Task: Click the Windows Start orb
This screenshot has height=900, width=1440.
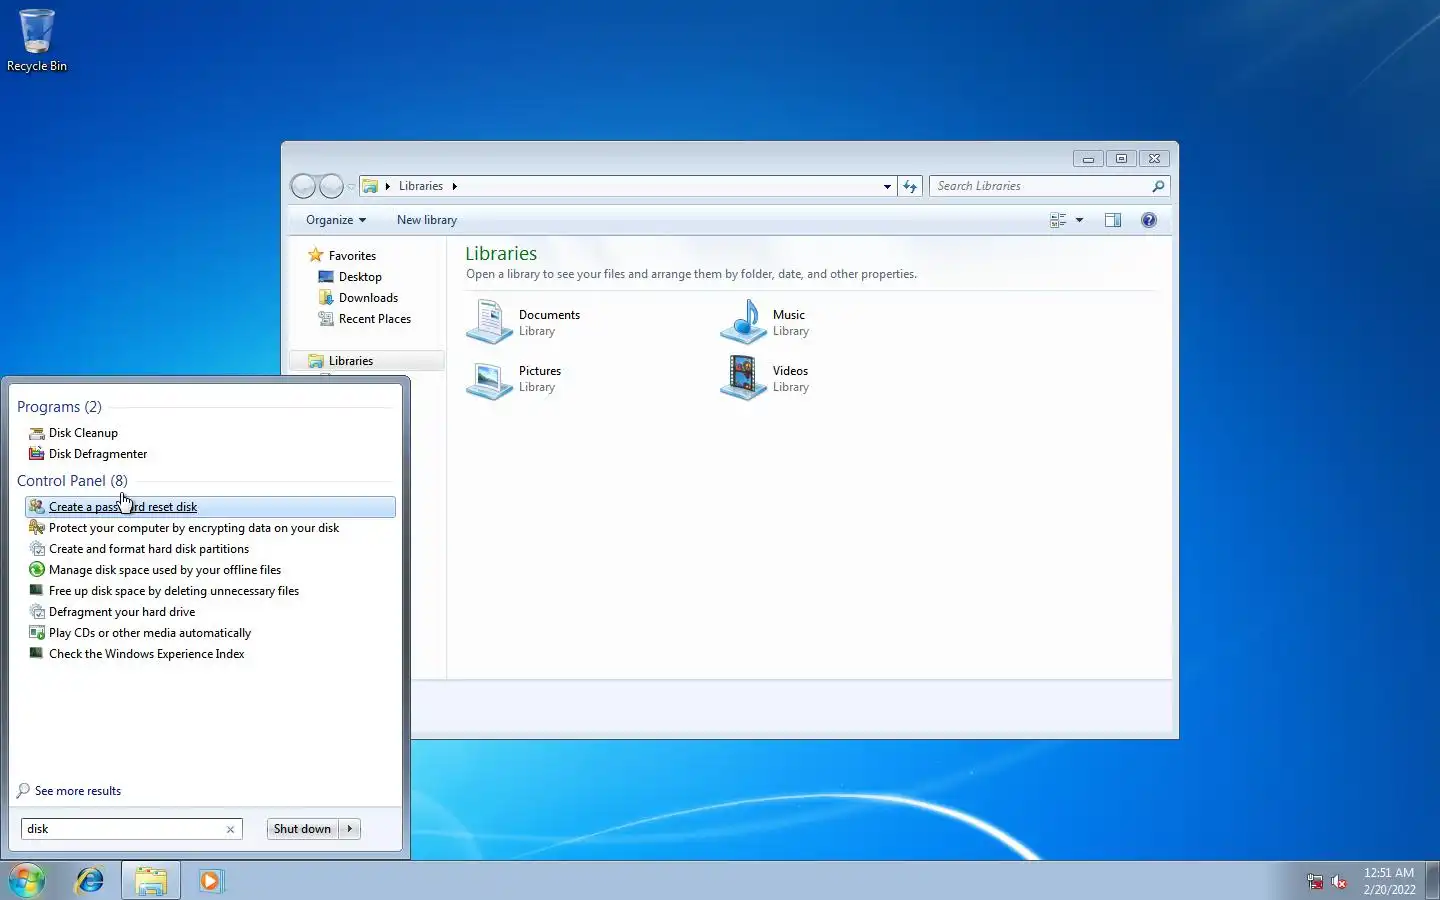Action: pos(27,881)
